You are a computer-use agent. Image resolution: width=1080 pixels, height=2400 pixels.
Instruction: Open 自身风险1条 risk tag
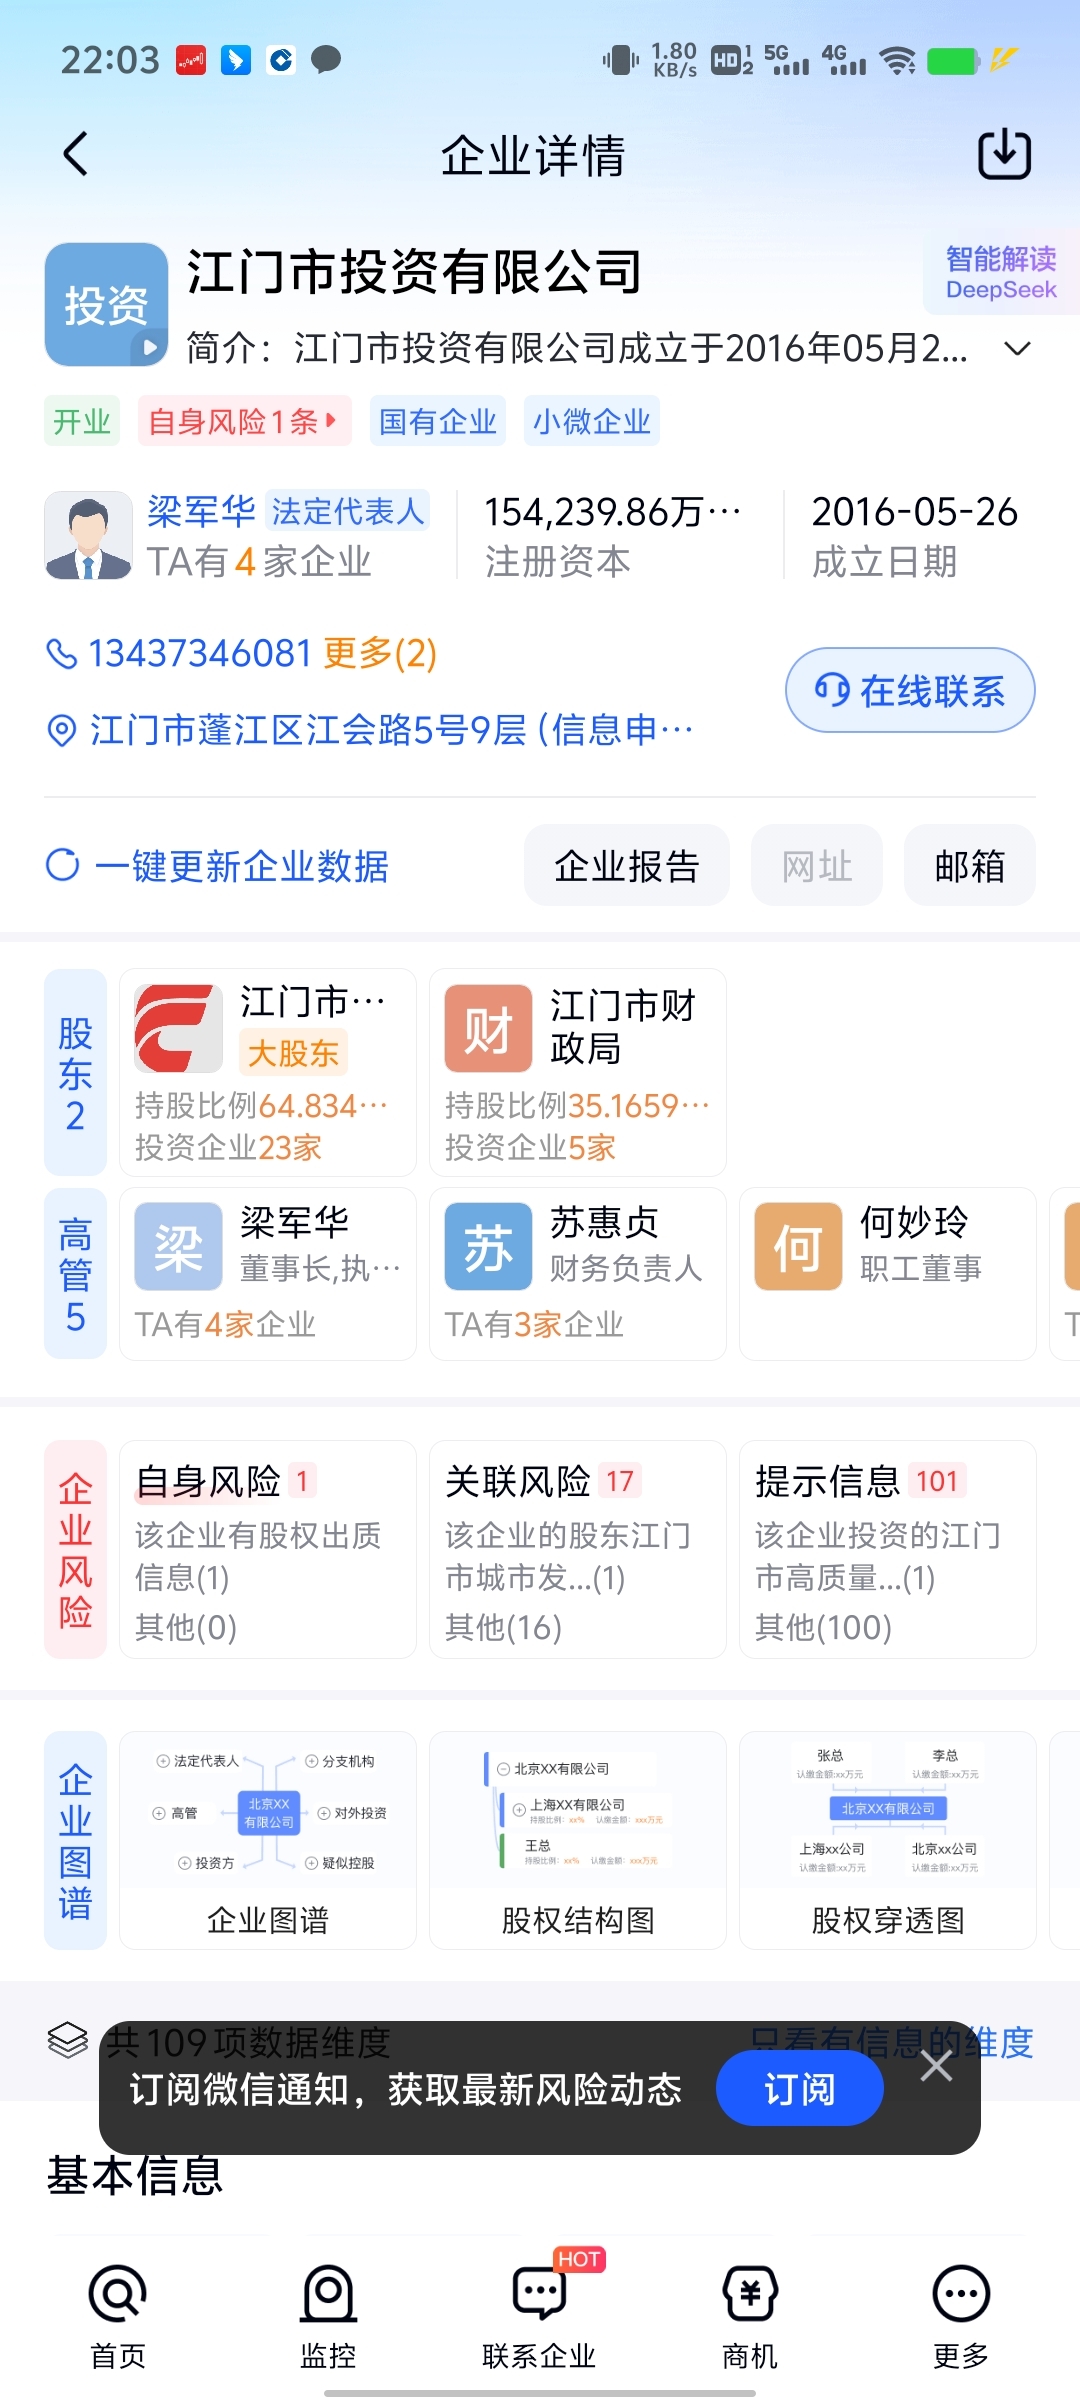tap(244, 421)
